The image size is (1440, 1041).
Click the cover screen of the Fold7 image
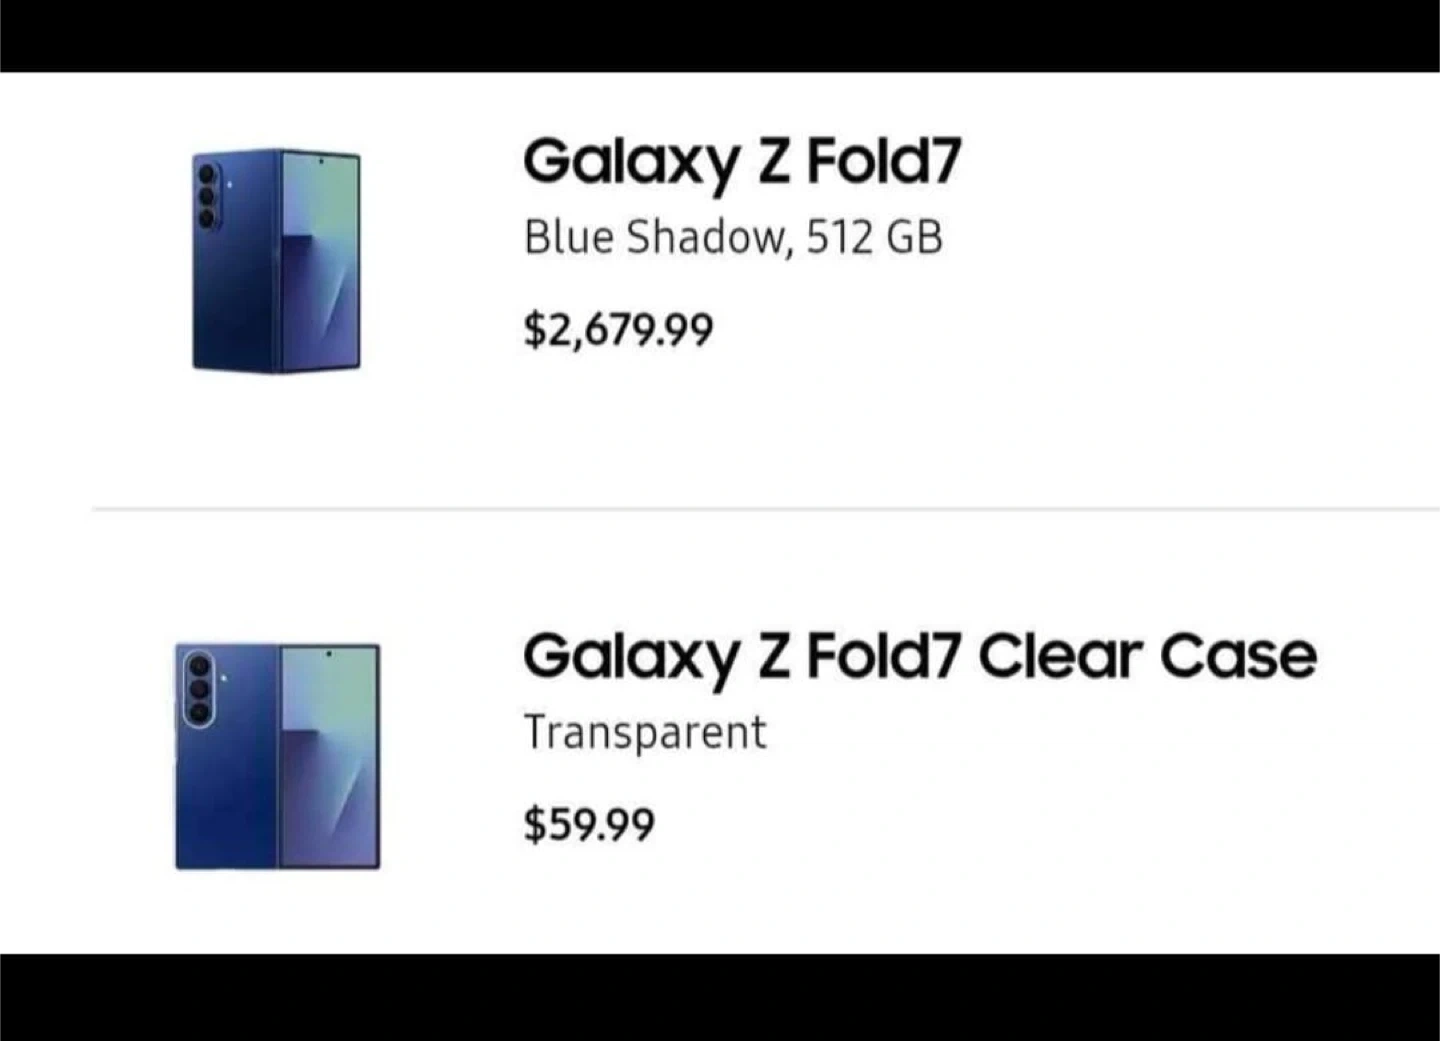[320, 262]
